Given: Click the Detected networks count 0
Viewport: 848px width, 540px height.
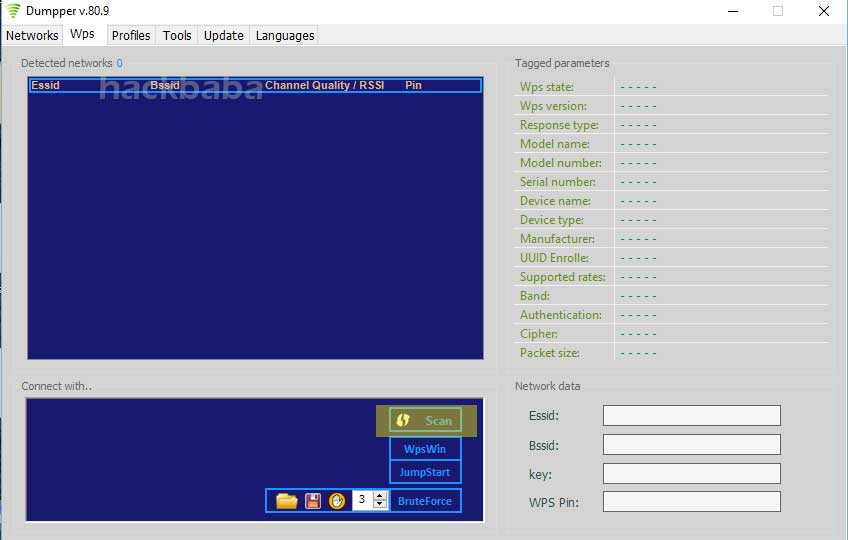Looking at the screenshot, I should (120, 63).
